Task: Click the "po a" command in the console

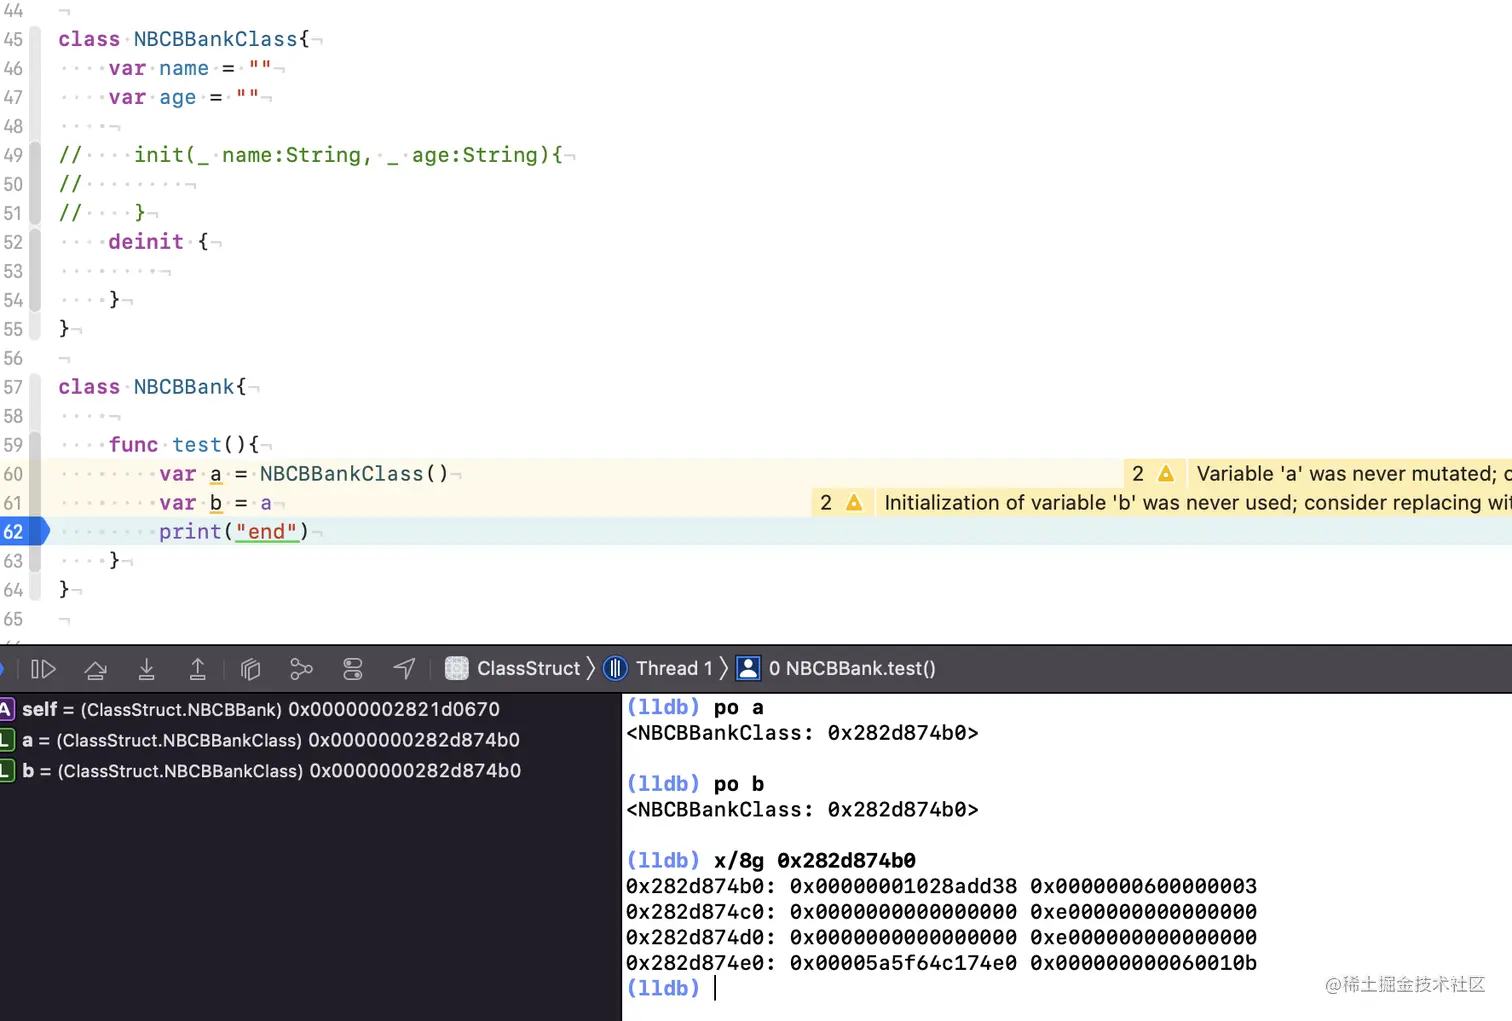Action: coord(739,708)
